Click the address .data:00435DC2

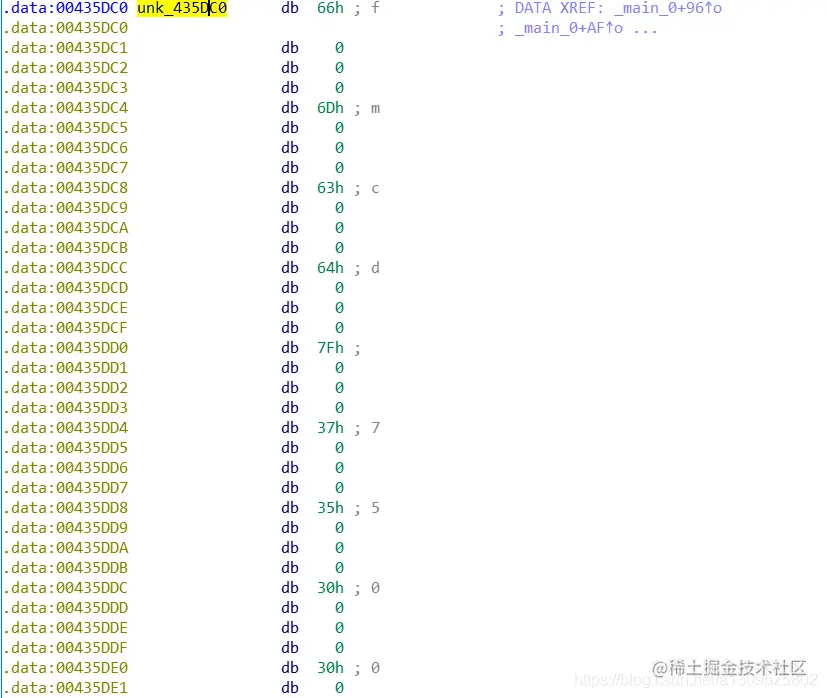[65, 68]
